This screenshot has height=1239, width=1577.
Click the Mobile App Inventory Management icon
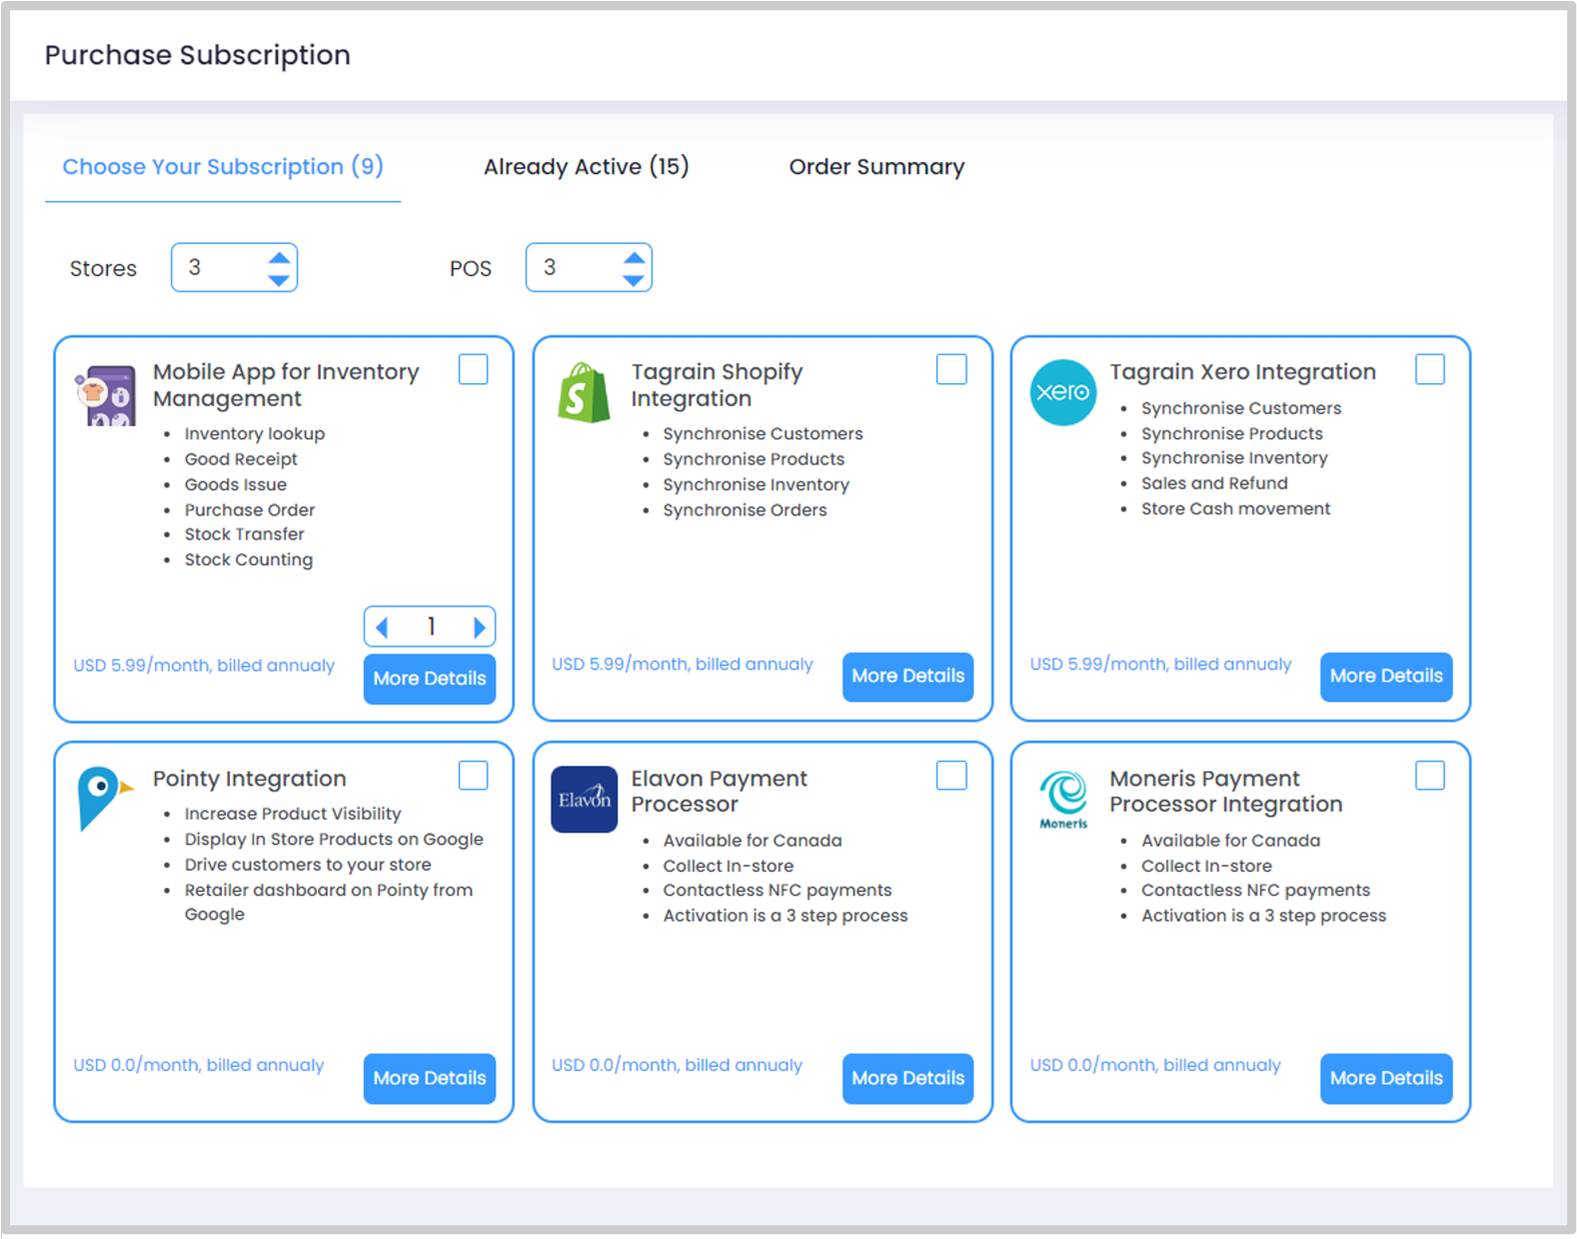point(106,396)
